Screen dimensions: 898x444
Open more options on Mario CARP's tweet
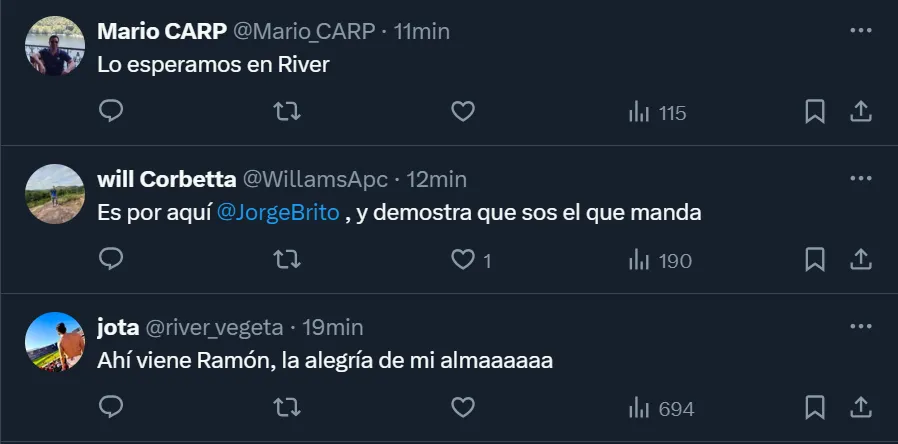(860, 31)
